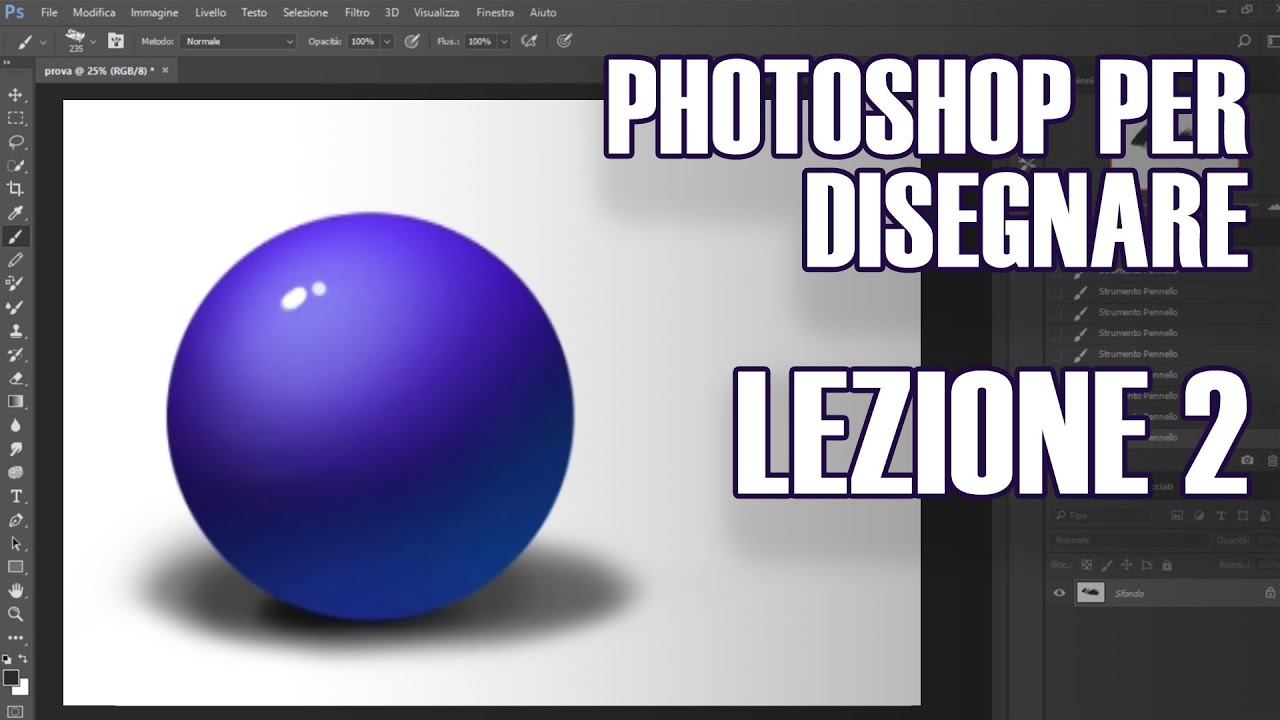Open the Livello menu
Viewport: 1280px width, 720px height.
pos(211,13)
